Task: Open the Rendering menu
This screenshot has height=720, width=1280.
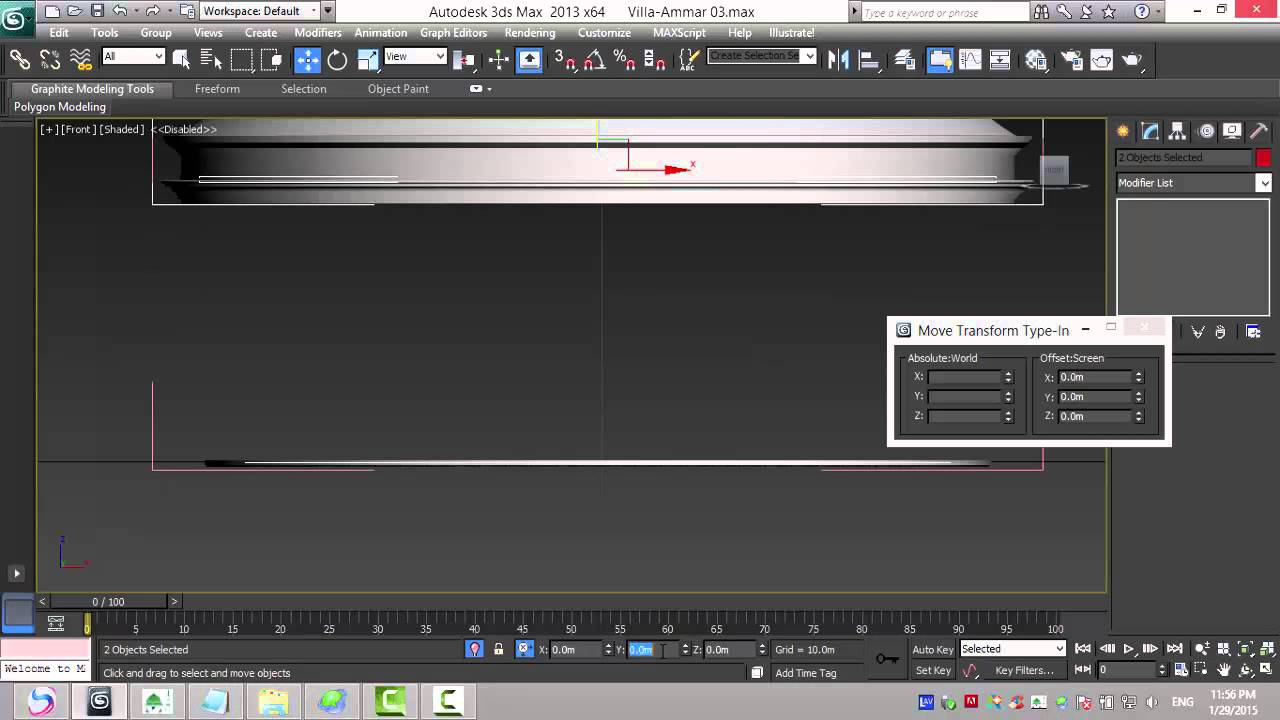Action: (x=530, y=32)
